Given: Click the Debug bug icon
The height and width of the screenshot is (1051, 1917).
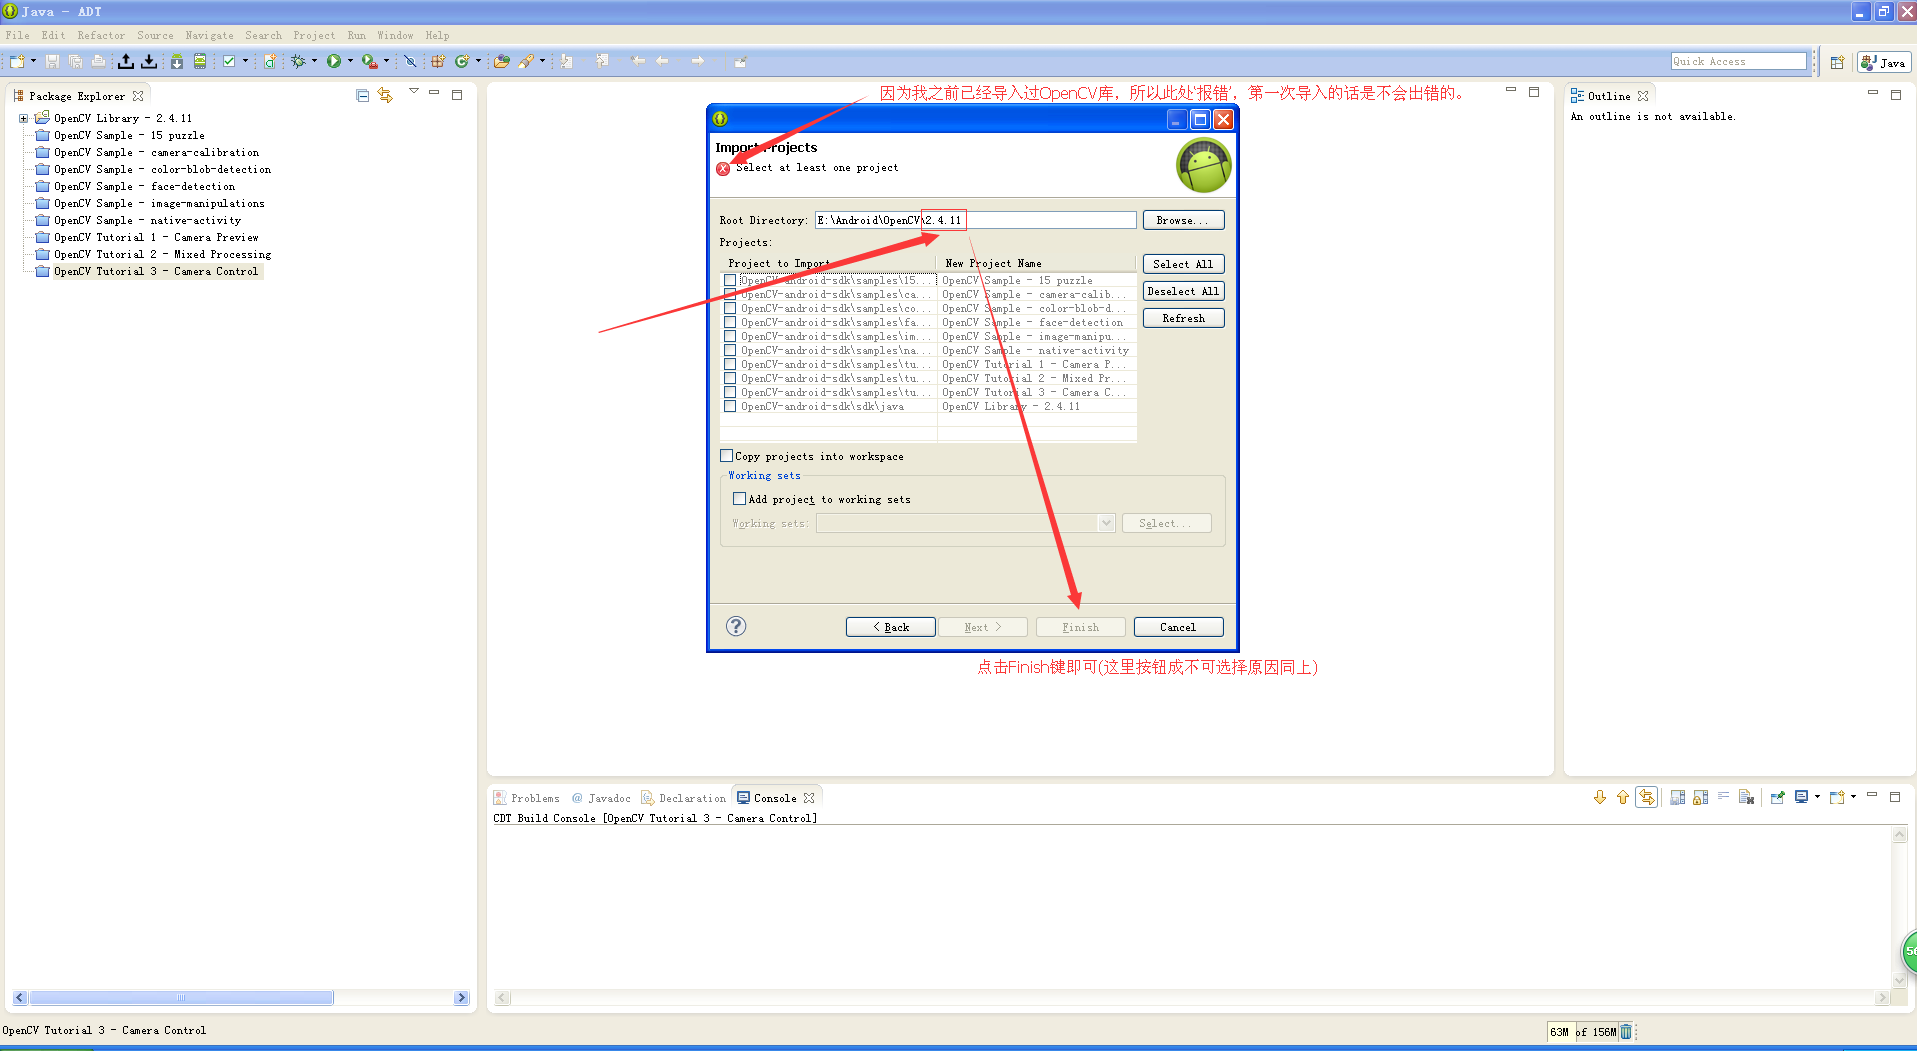Looking at the screenshot, I should pyautogui.click(x=298, y=61).
